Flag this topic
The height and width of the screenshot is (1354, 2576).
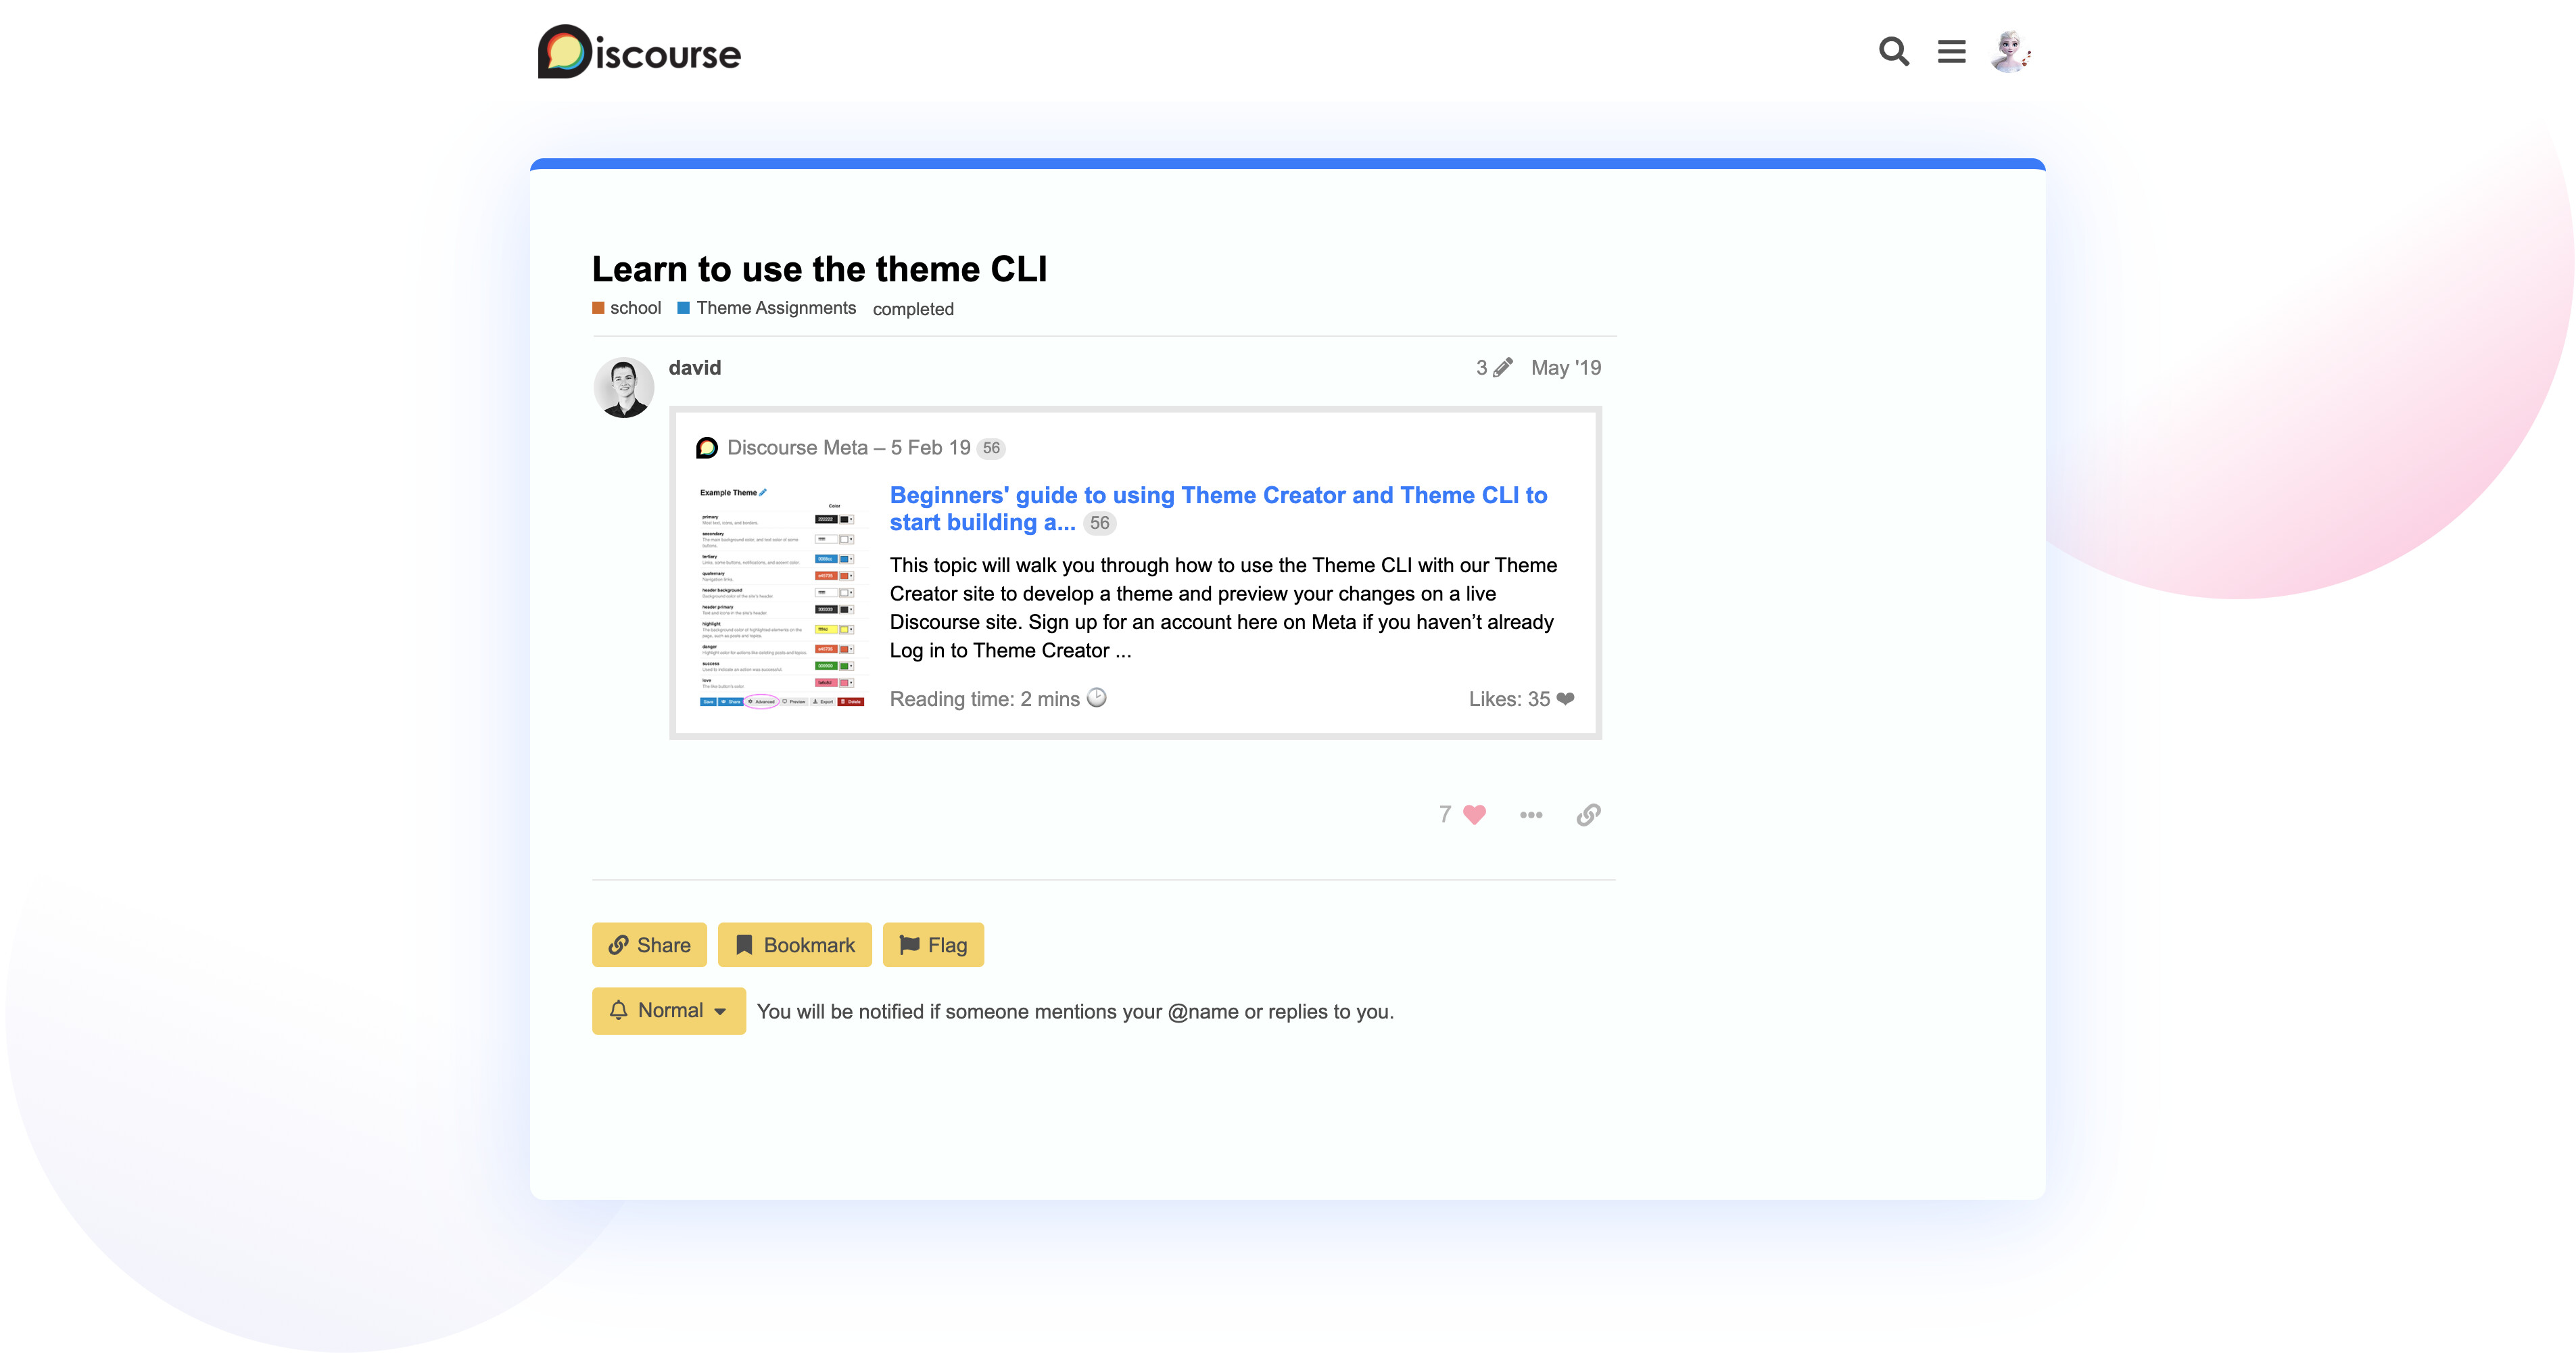(x=933, y=945)
